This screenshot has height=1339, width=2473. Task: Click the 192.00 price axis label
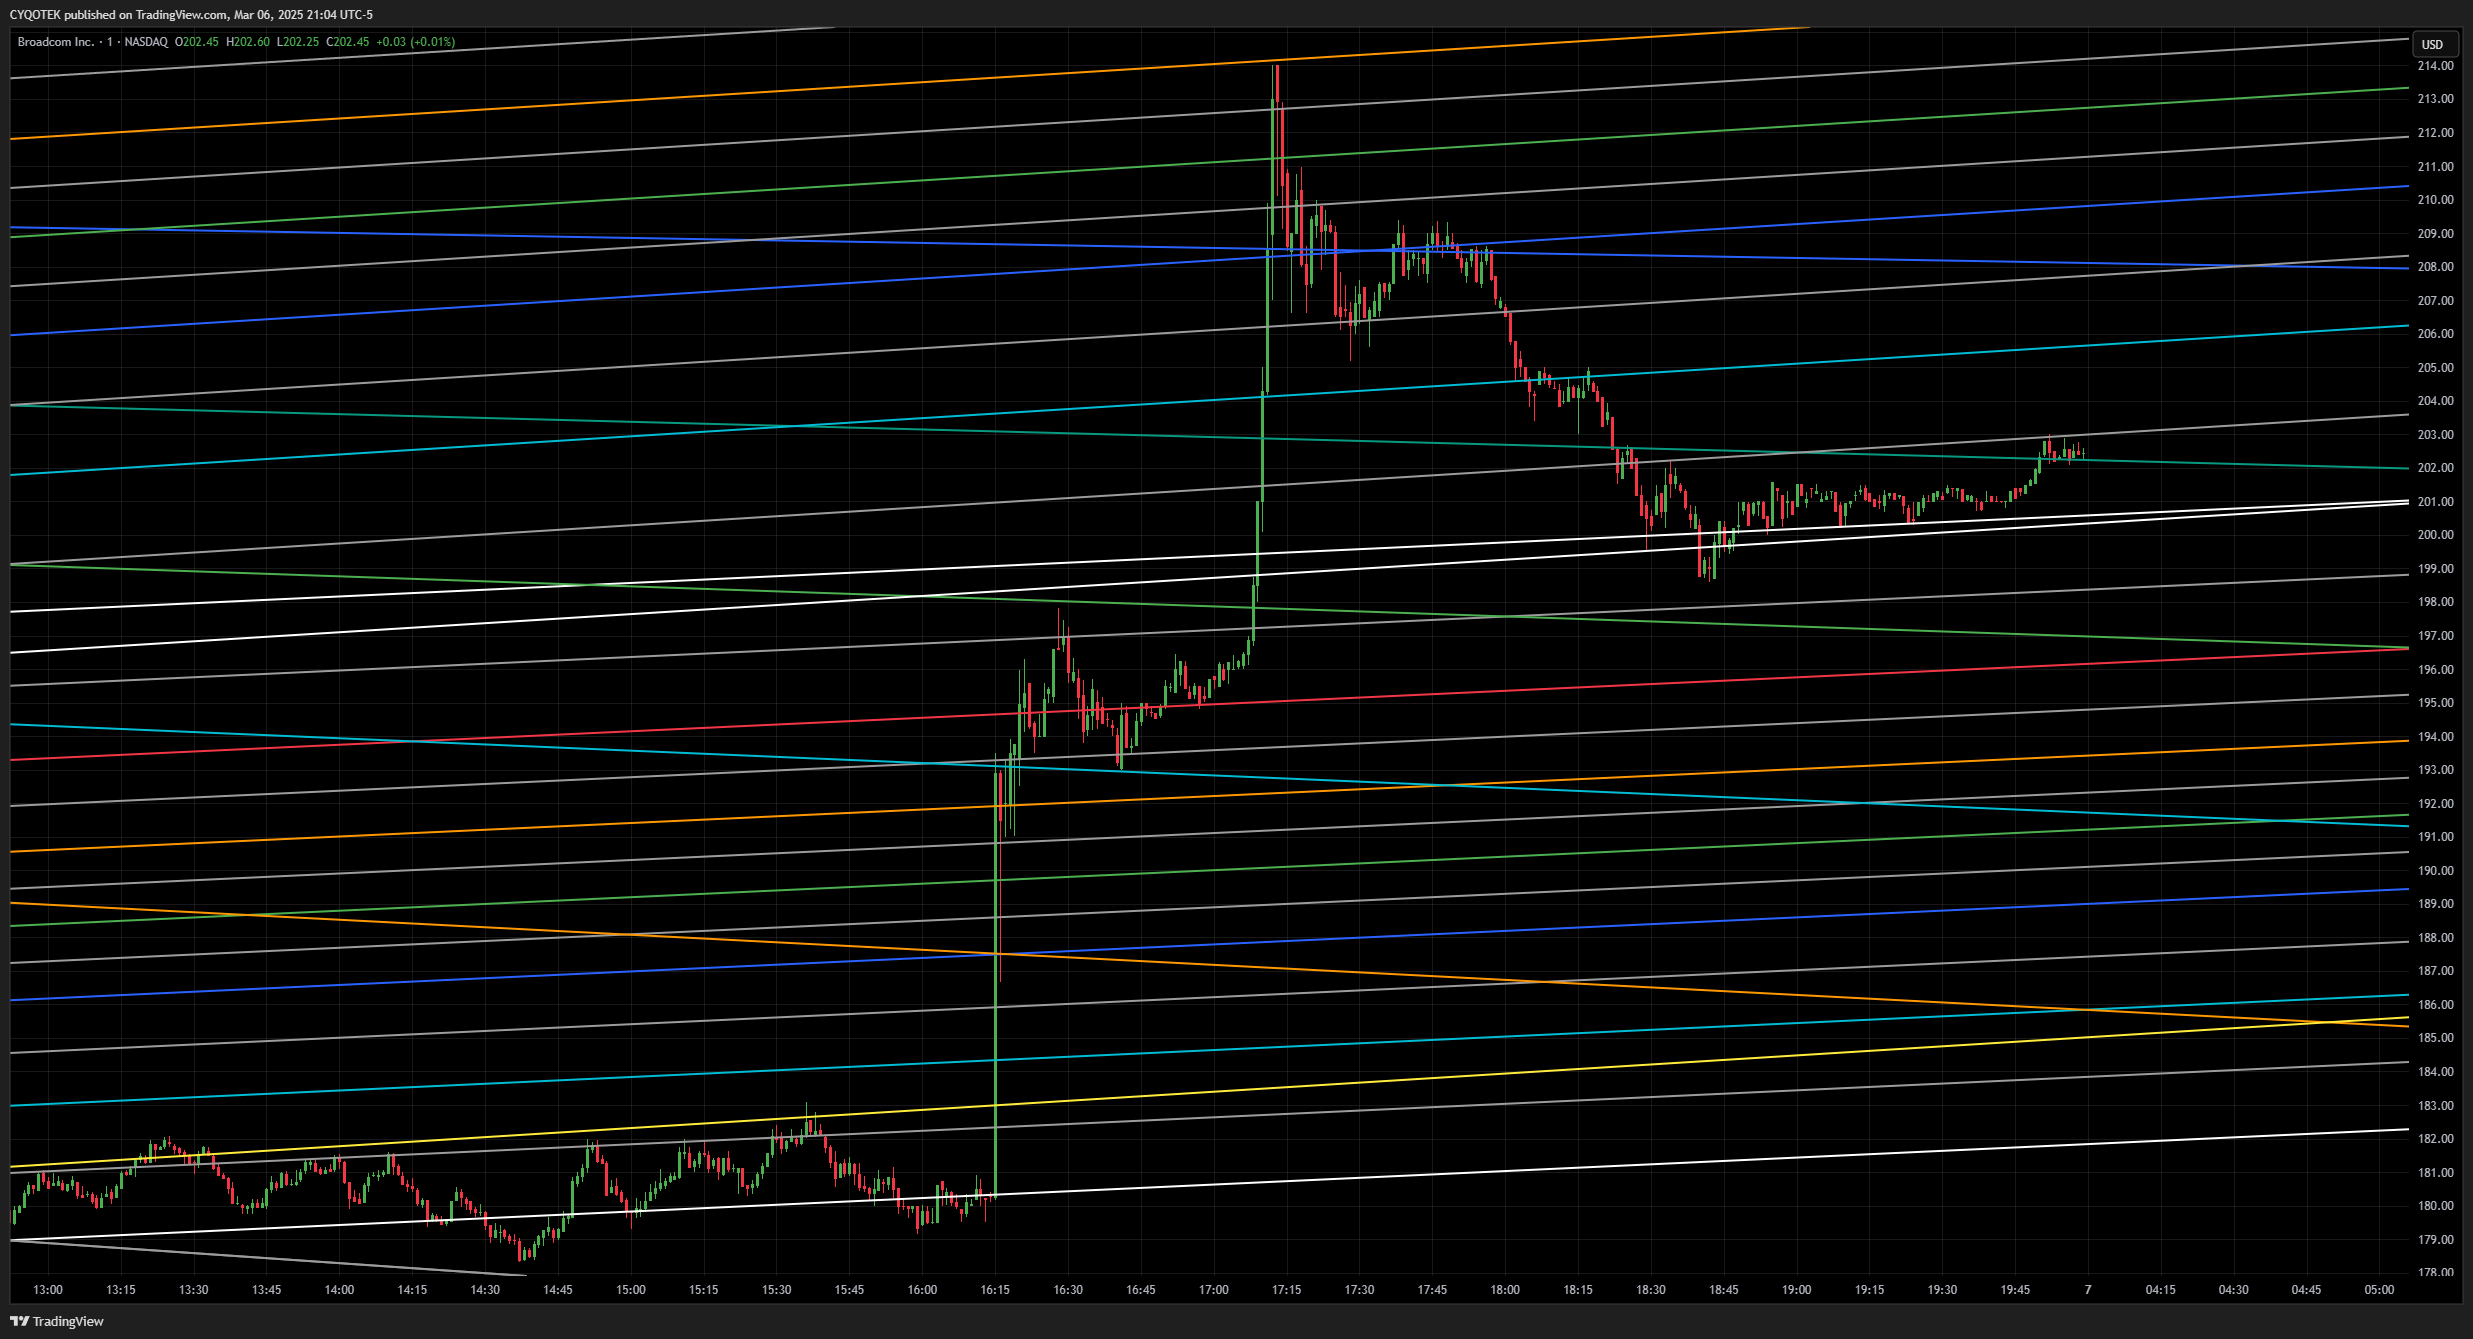point(2435,804)
